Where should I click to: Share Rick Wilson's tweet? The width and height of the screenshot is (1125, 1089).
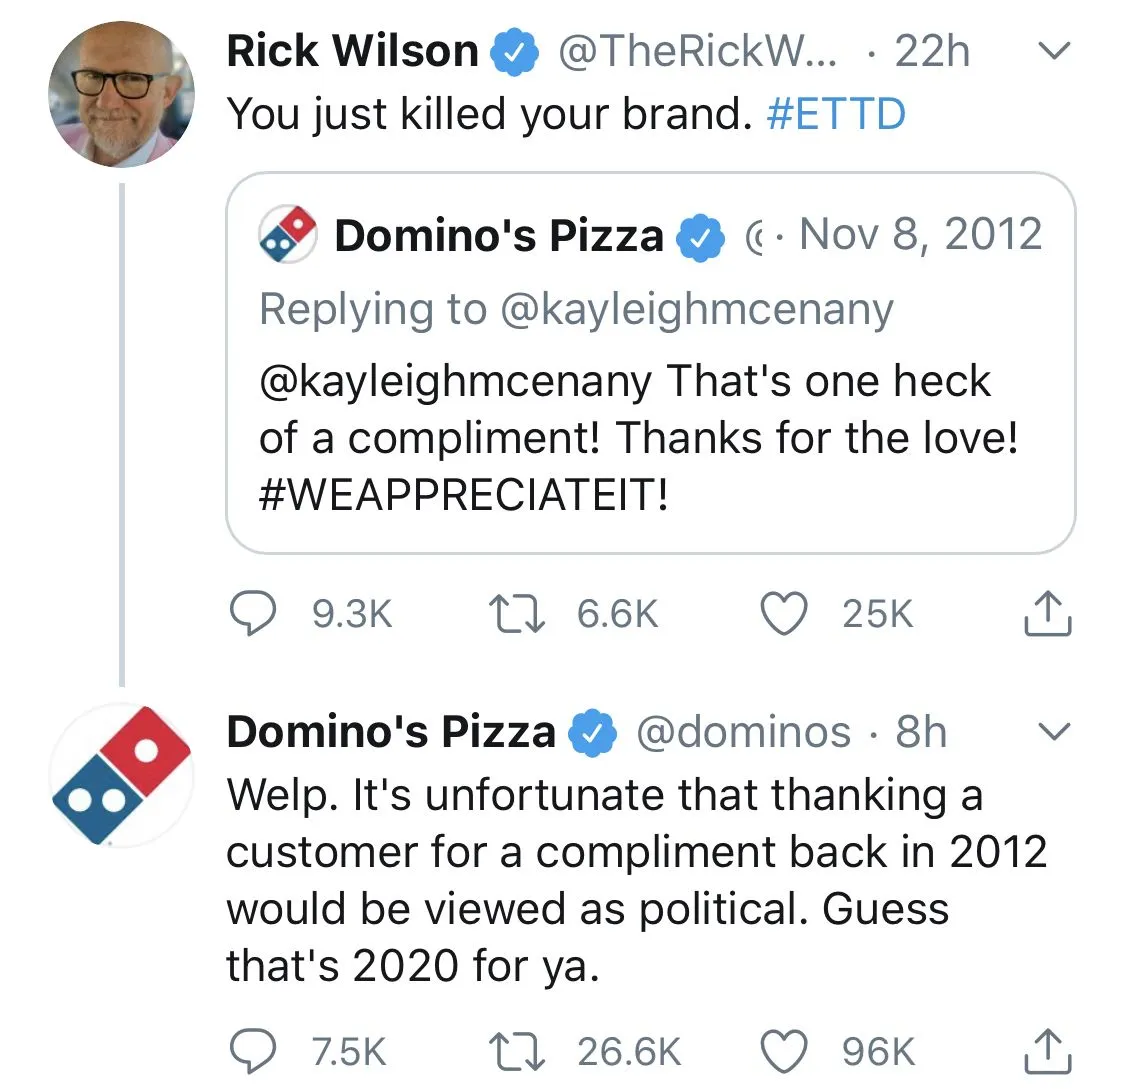(x=1047, y=613)
